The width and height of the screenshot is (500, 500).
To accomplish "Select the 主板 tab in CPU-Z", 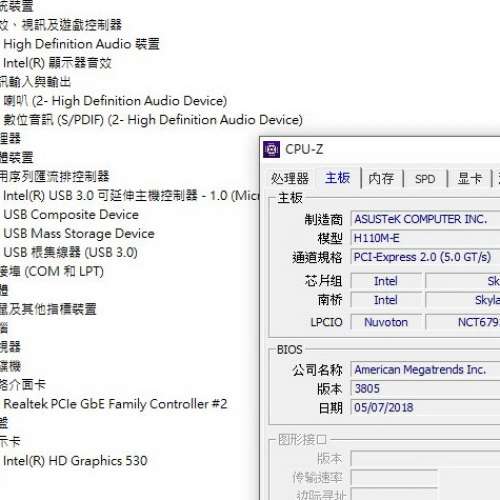I will 338,178.
